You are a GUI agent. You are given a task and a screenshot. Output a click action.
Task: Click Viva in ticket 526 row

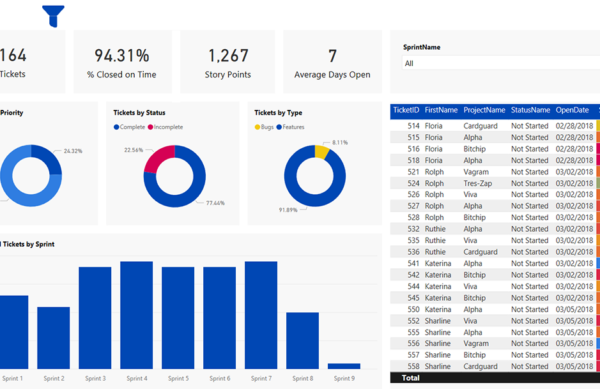[x=470, y=194]
